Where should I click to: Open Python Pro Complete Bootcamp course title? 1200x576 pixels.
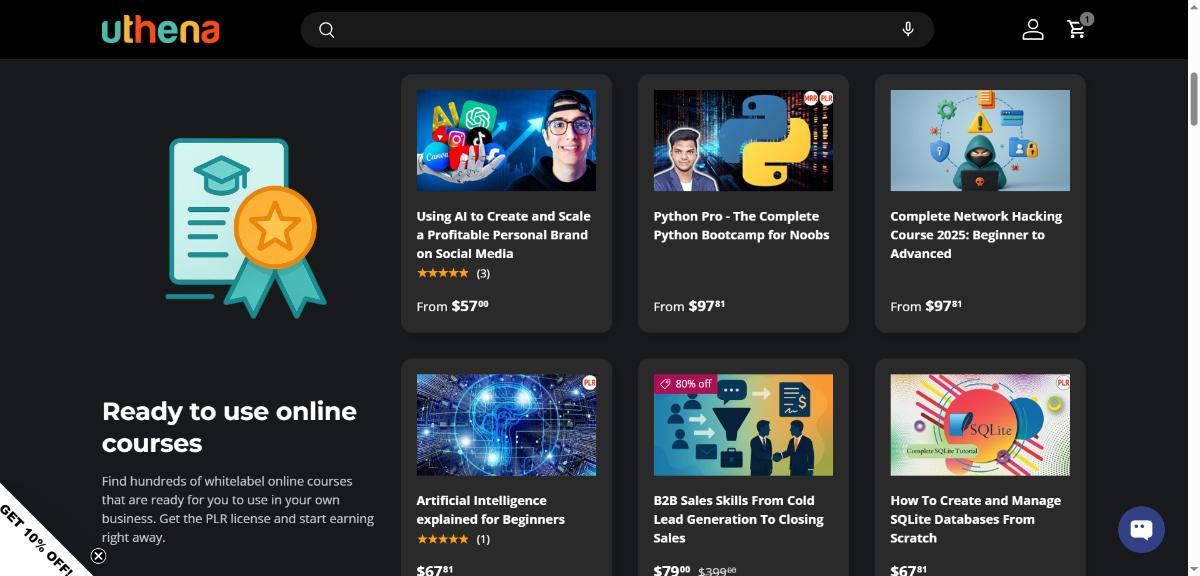click(741, 225)
